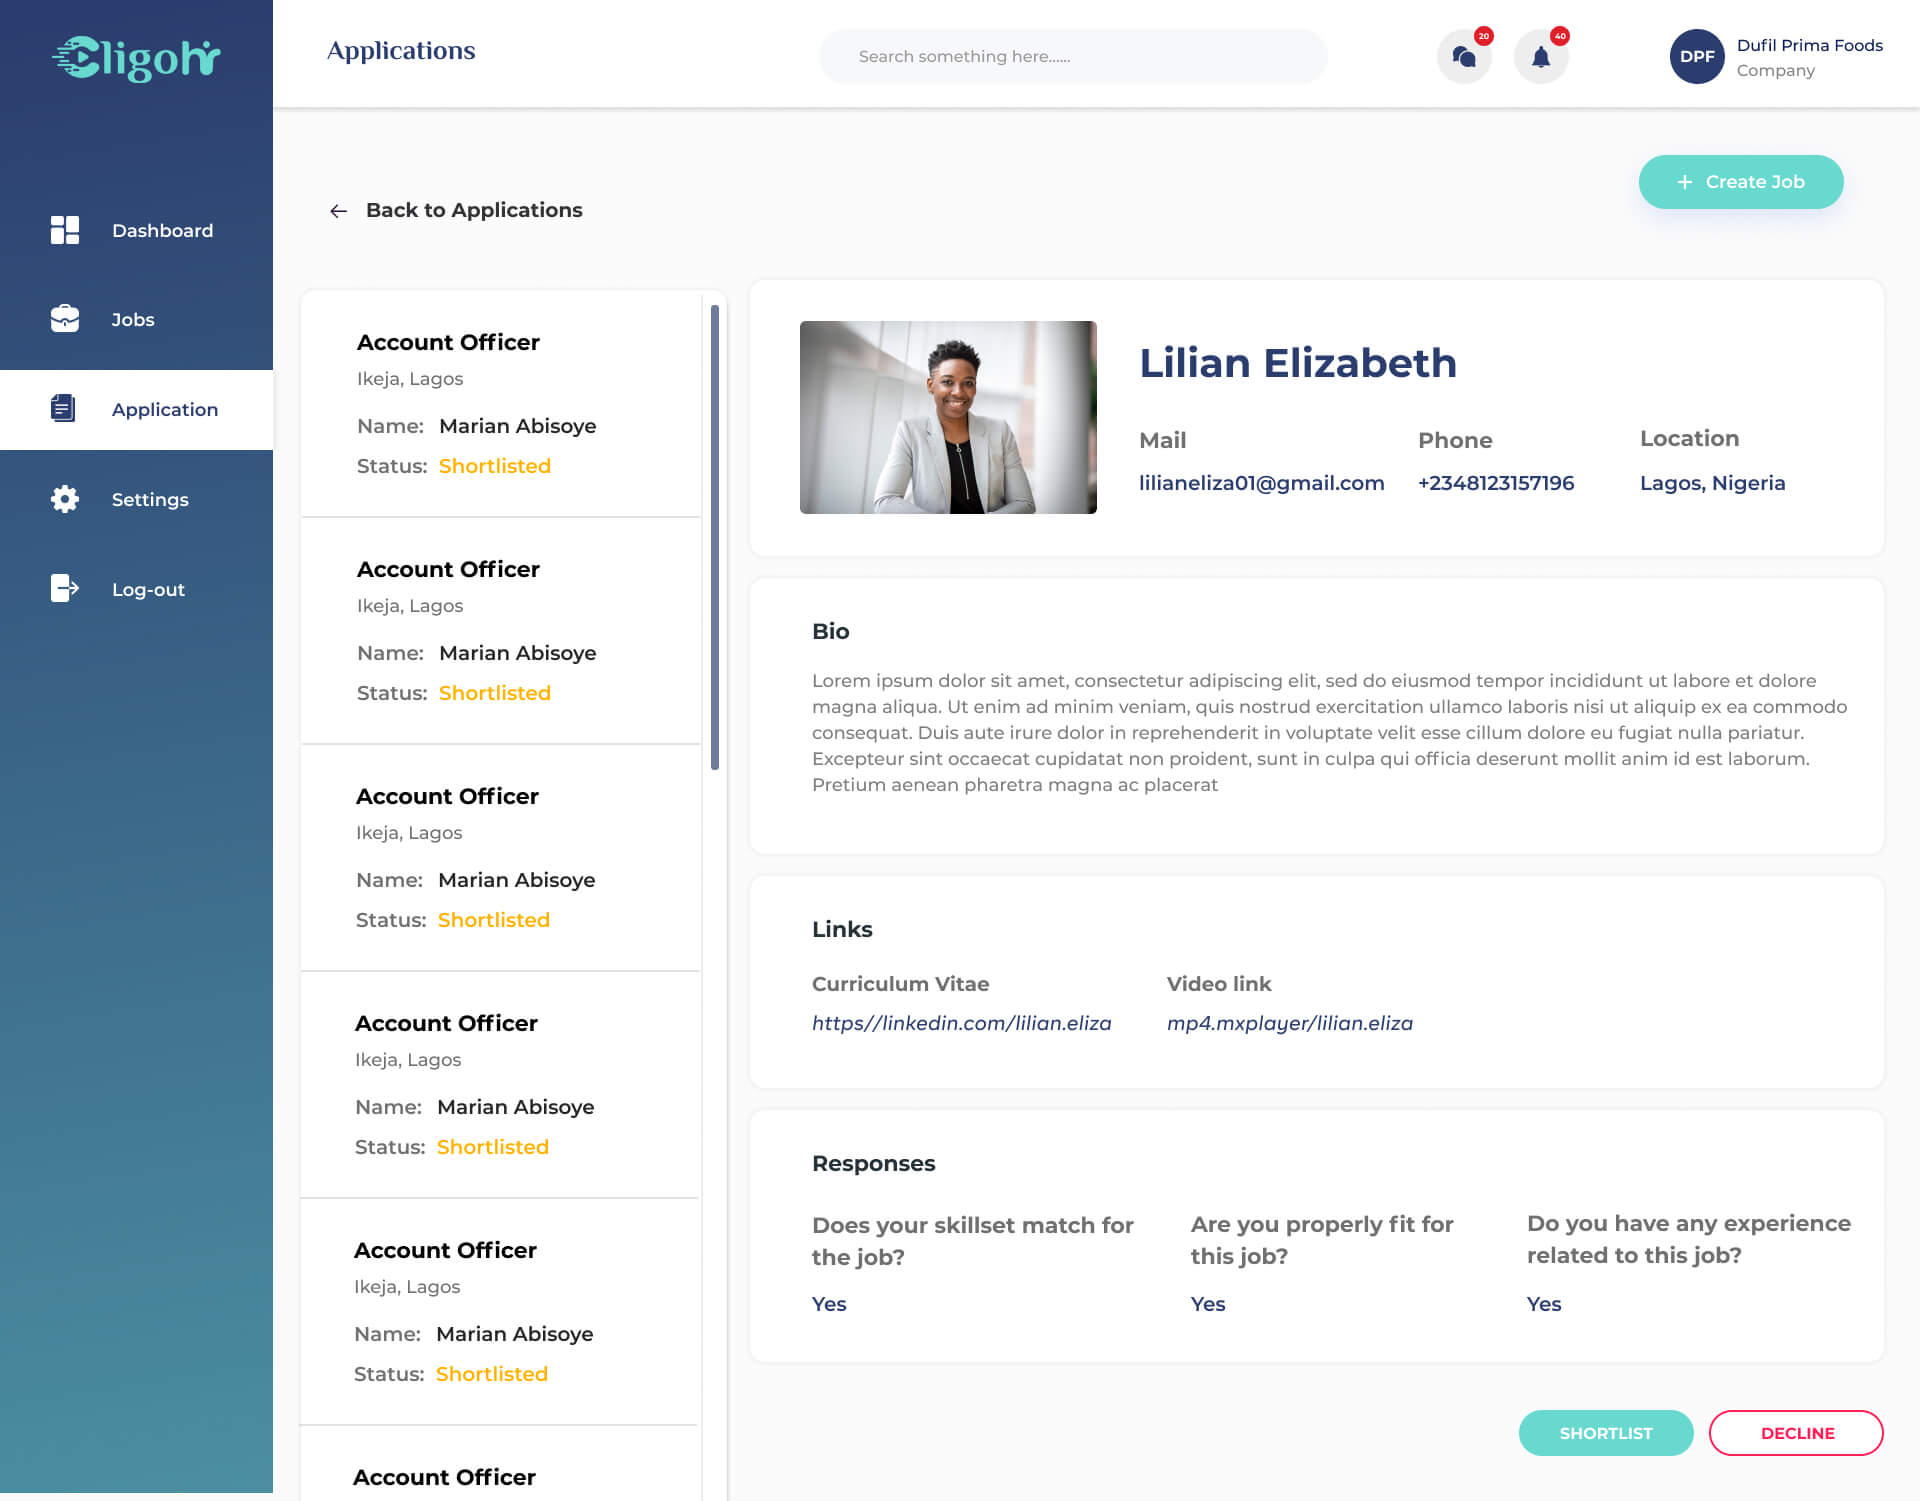Image resolution: width=1920 pixels, height=1501 pixels.
Task: Open the Curriculum Vitae LinkedIn link
Action: pos(962,1023)
